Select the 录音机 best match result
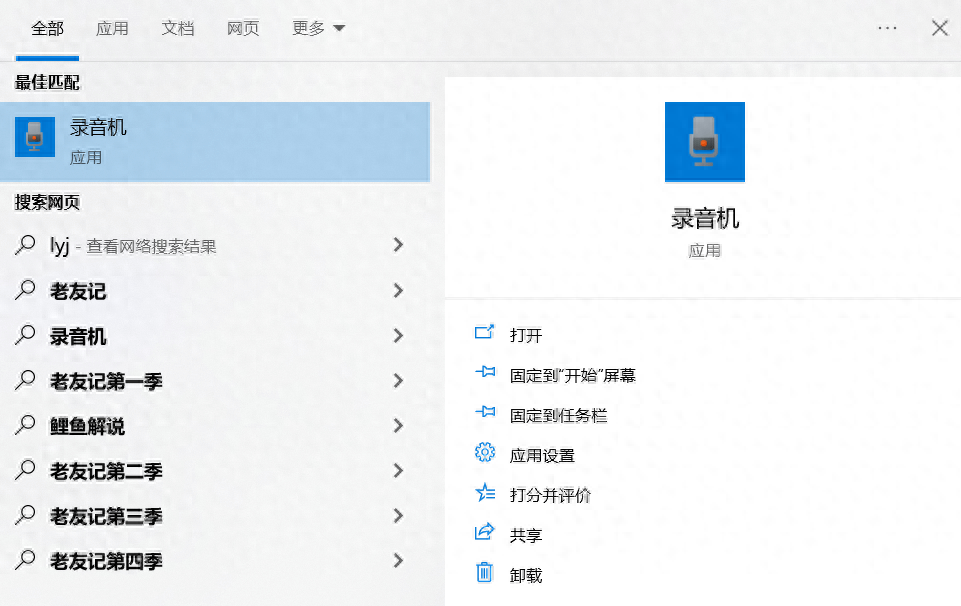This screenshot has height=606, width=961. pos(215,141)
